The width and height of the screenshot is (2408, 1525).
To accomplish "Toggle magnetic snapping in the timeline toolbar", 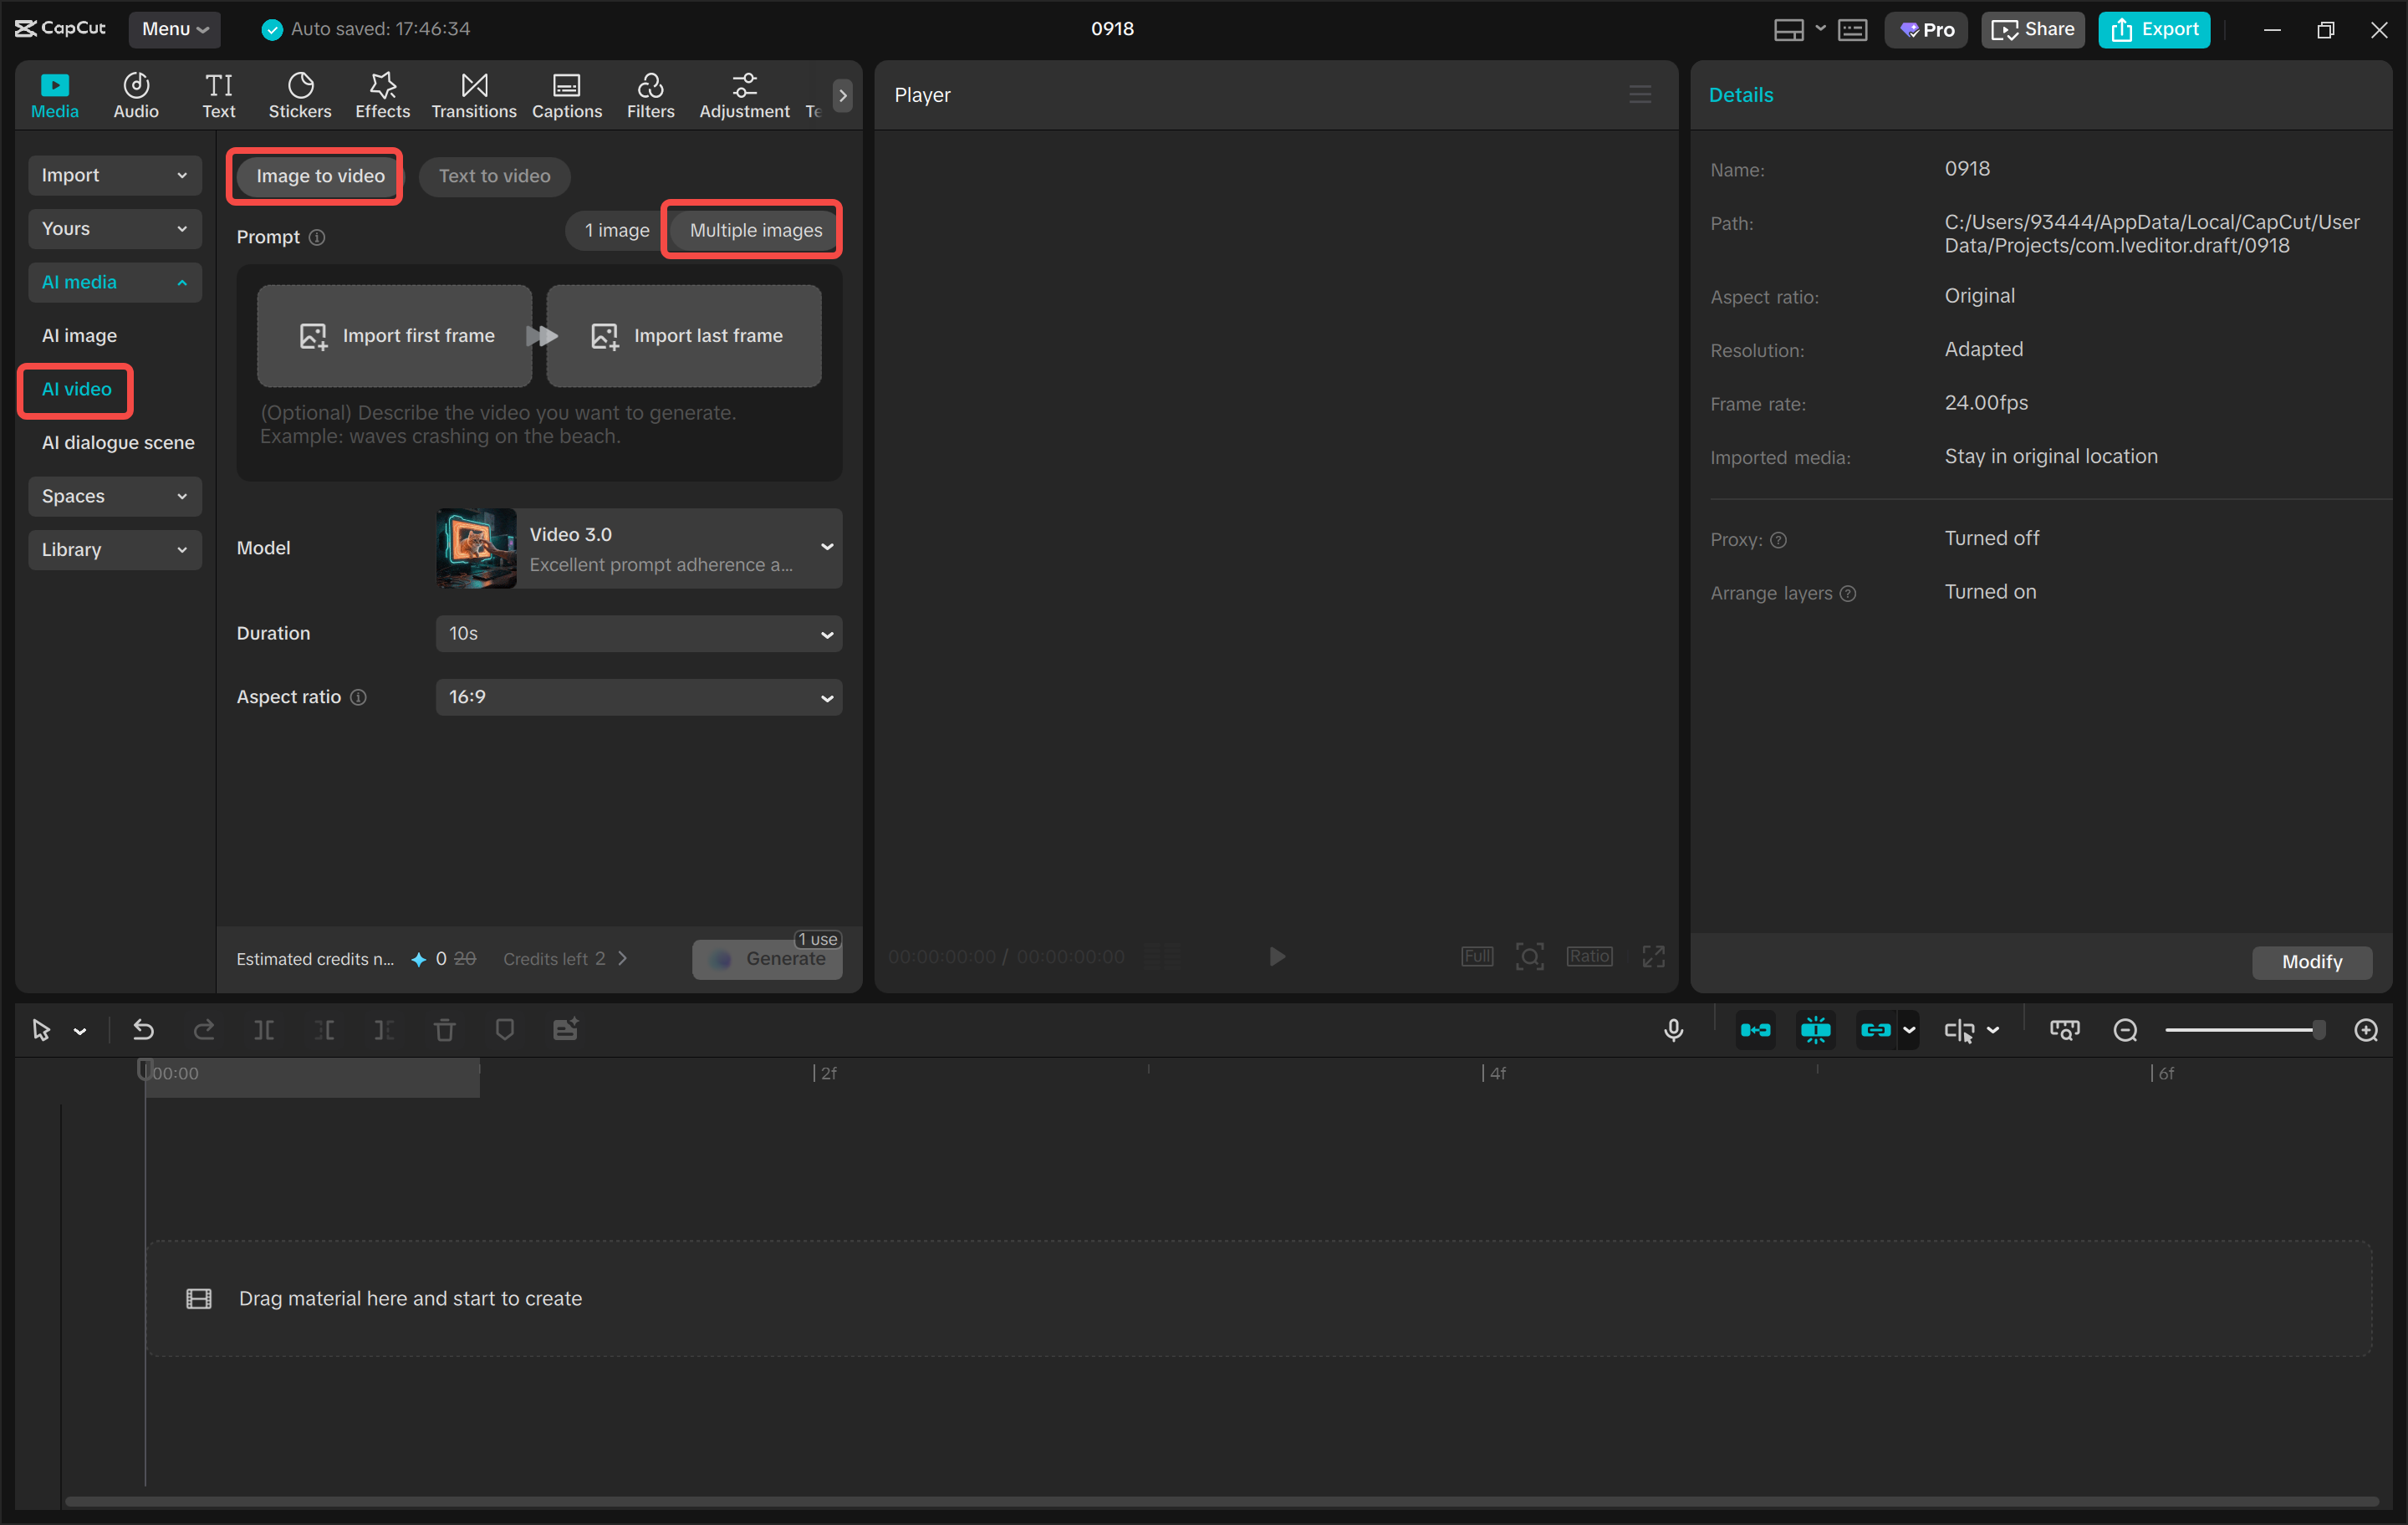I will pyautogui.click(x=1756, y=1029).
